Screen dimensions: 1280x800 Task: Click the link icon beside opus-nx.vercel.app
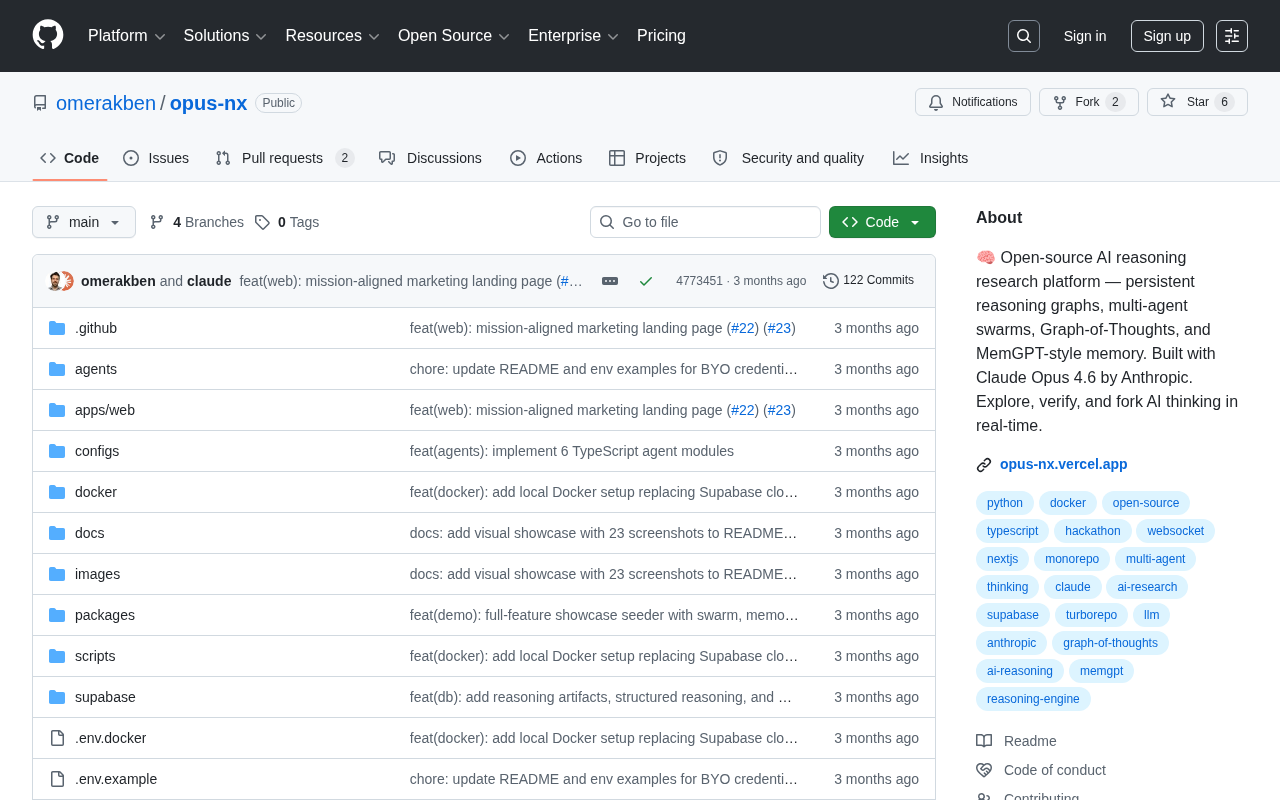point(984,465)
